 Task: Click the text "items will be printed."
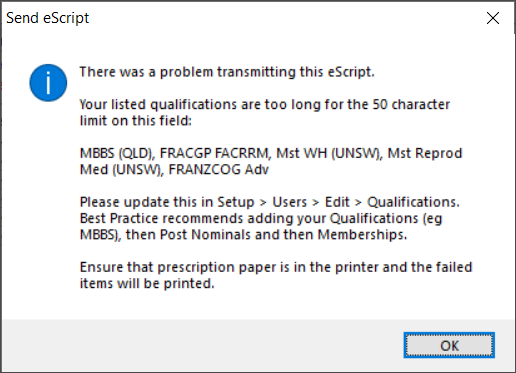pos(147,284)
